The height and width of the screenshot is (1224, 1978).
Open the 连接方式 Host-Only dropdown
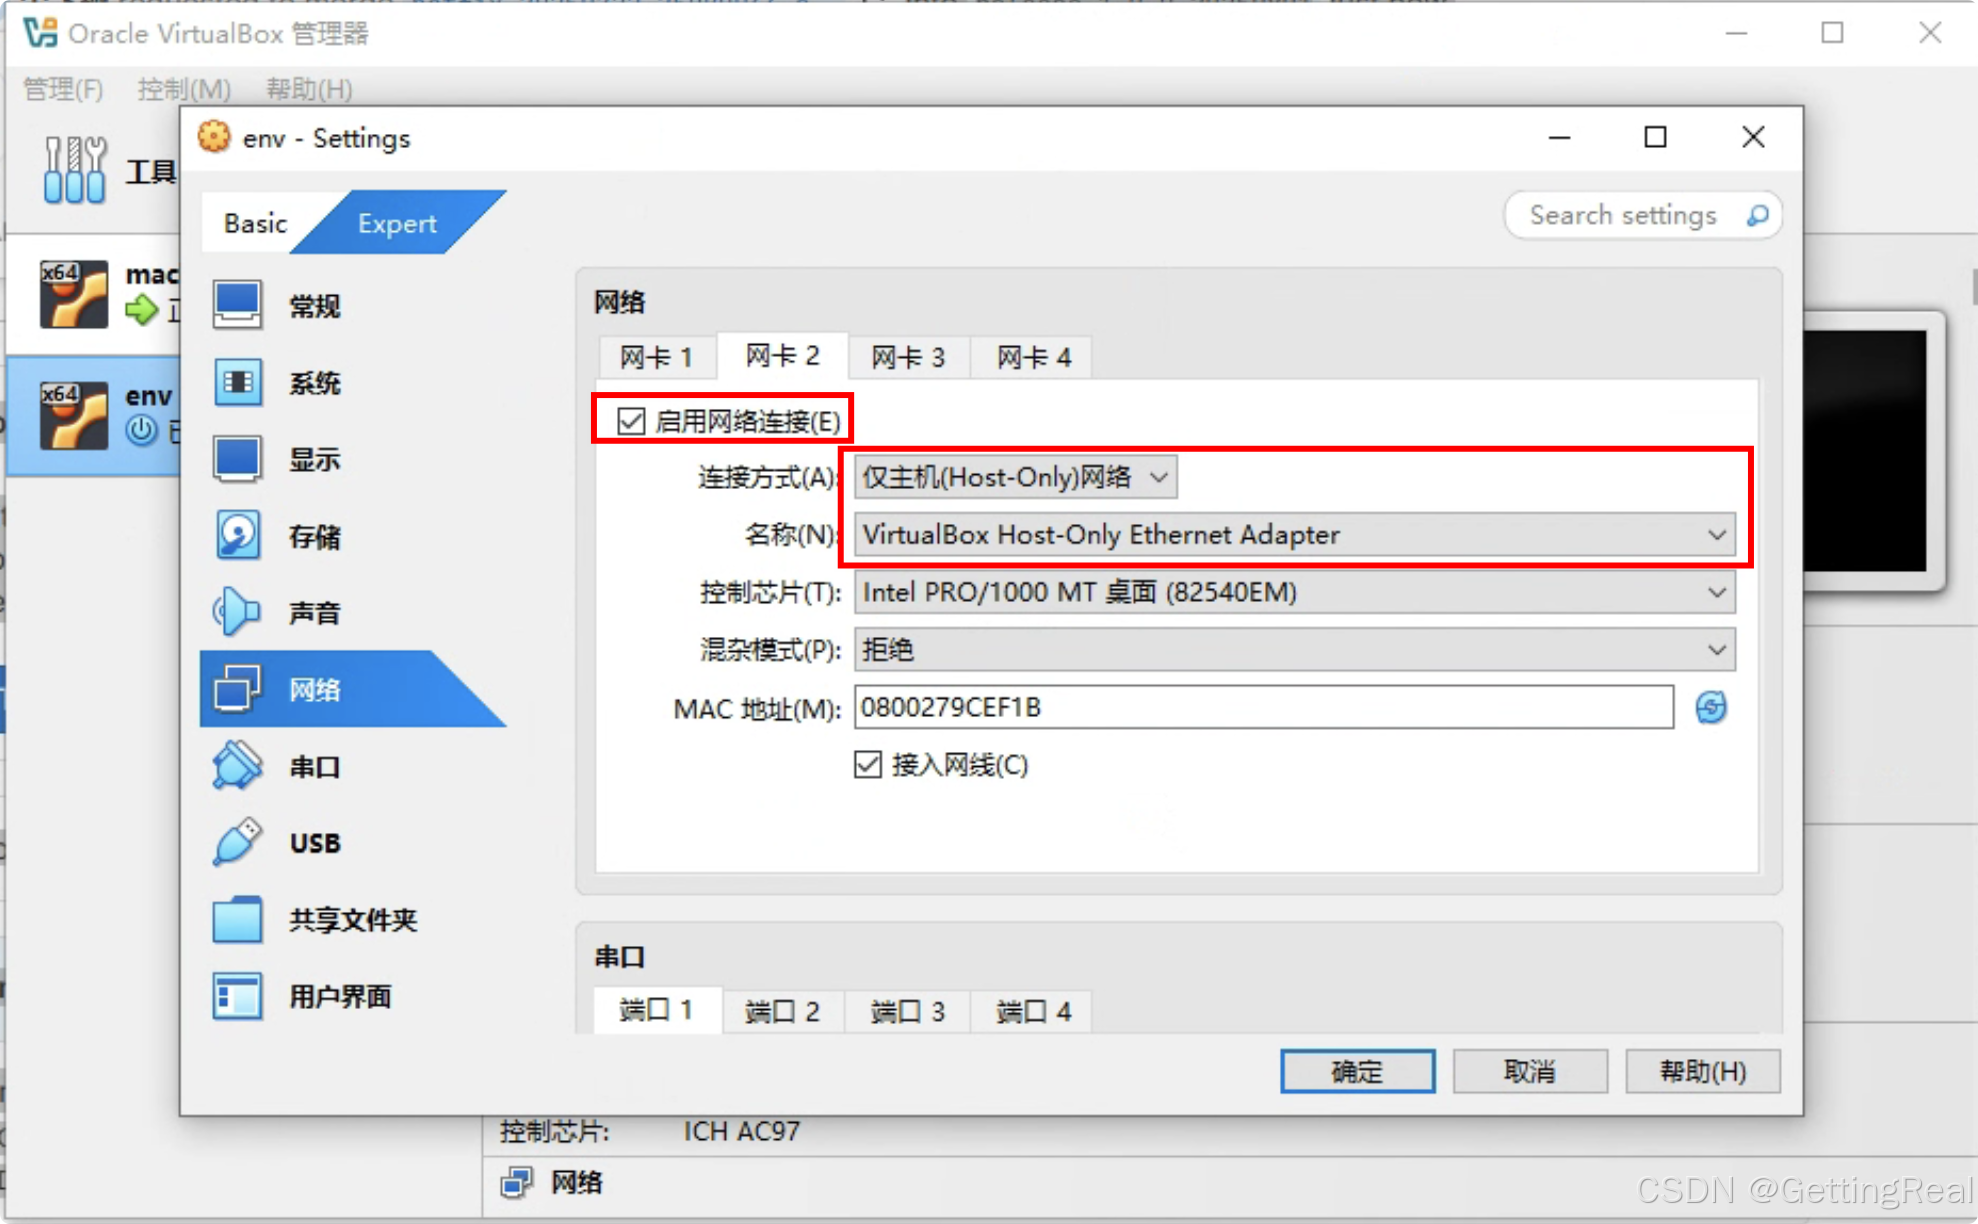pyautogui.click(x=1016, y=477)
